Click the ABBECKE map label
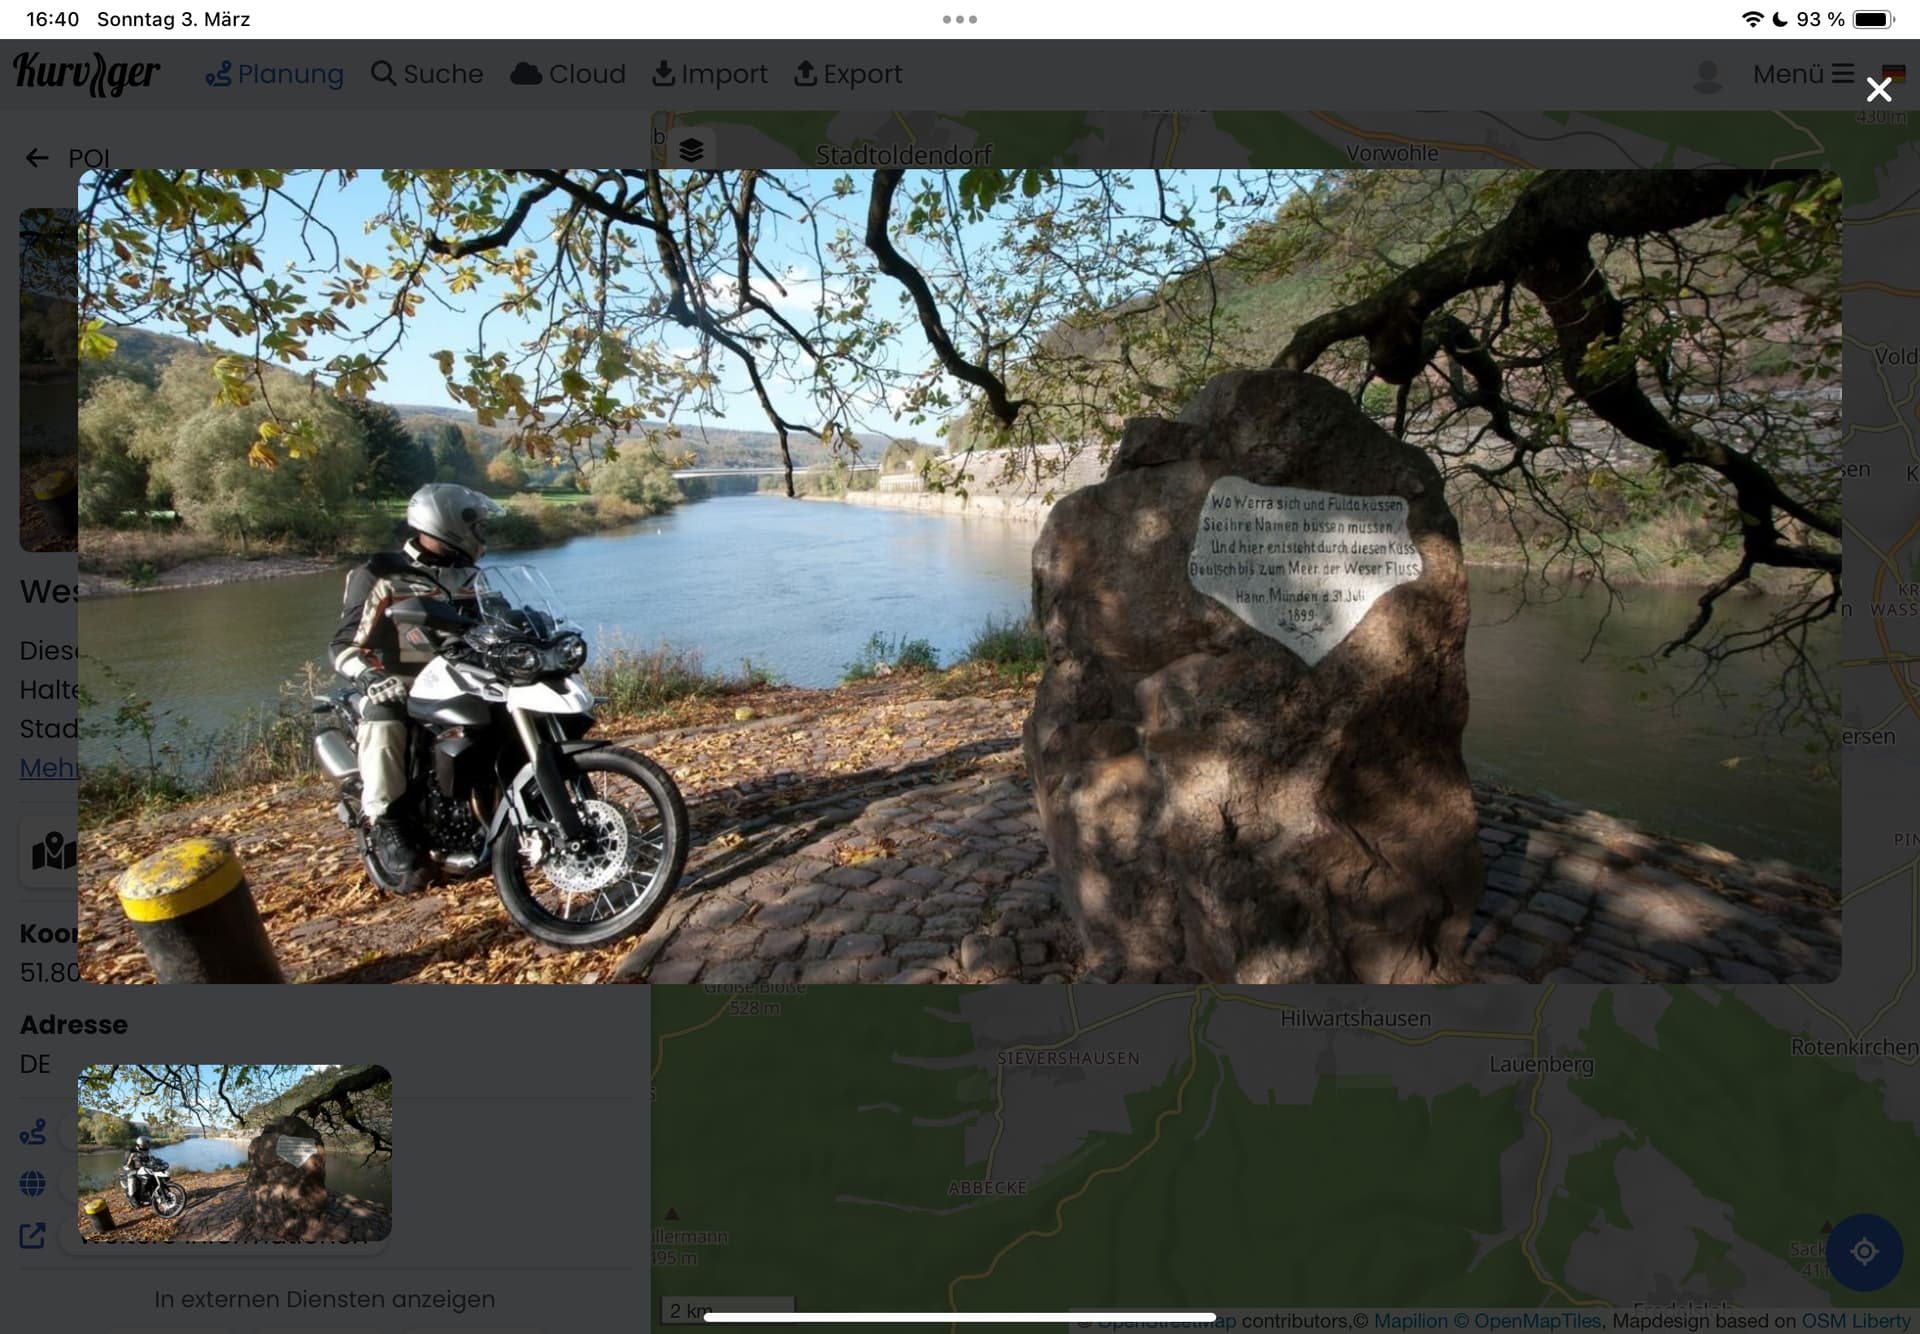 pos(988,1188)
